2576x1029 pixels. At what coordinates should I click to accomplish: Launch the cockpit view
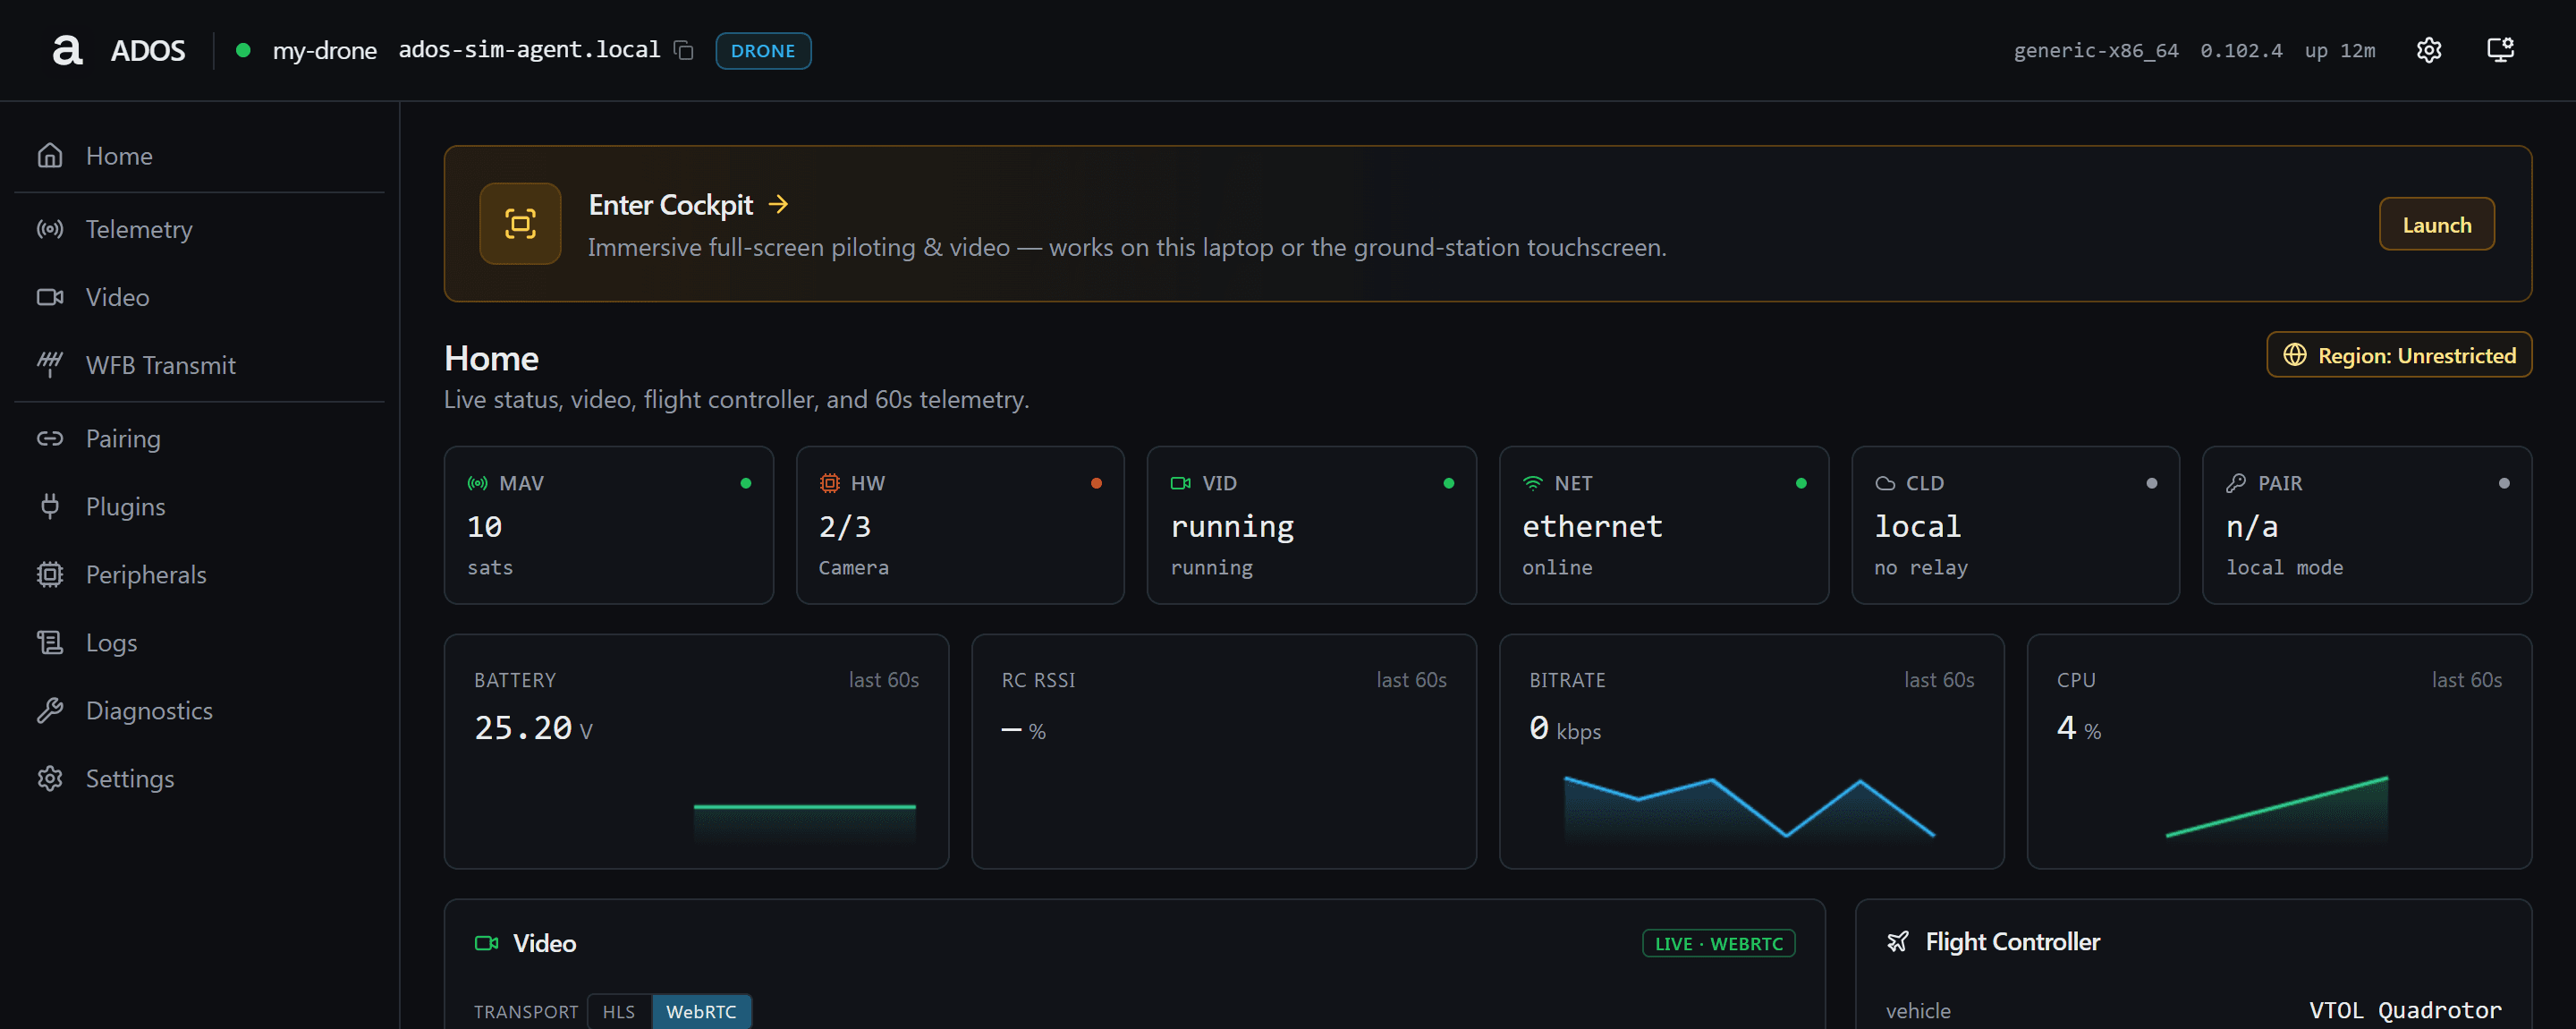(2436, 224)
